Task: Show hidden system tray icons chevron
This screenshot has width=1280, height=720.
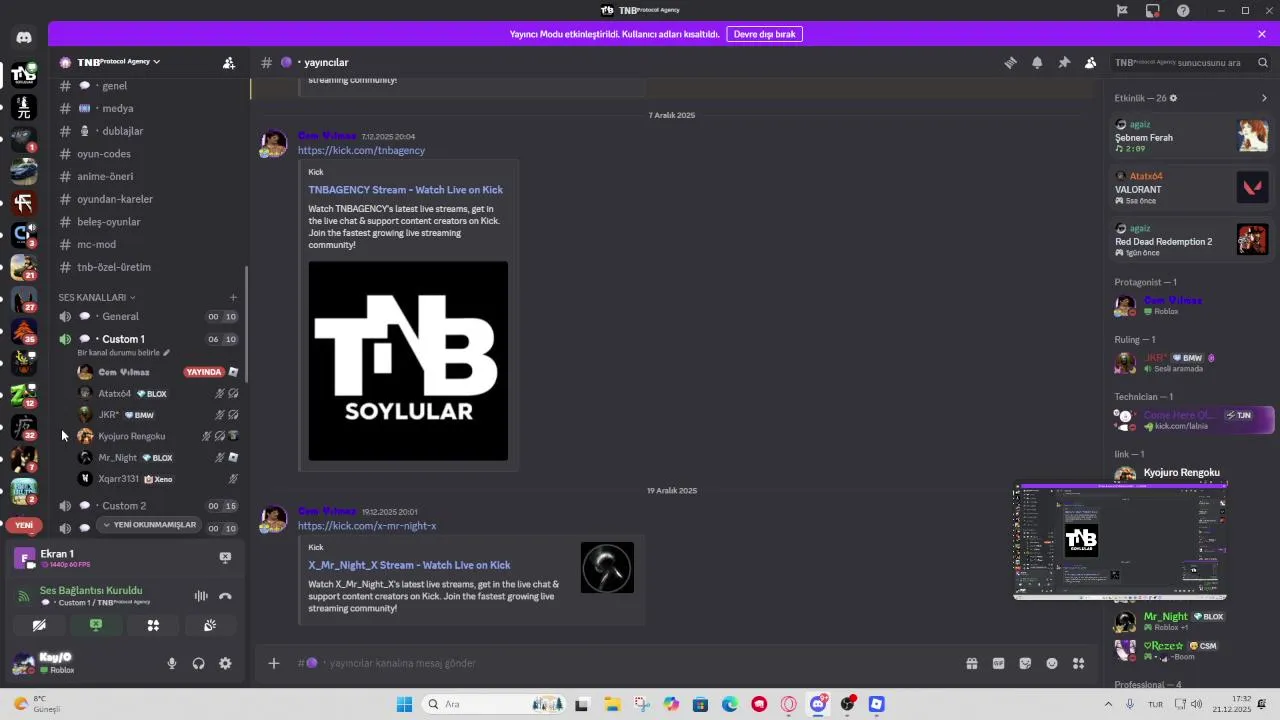Action: (x=1107, y=704)
